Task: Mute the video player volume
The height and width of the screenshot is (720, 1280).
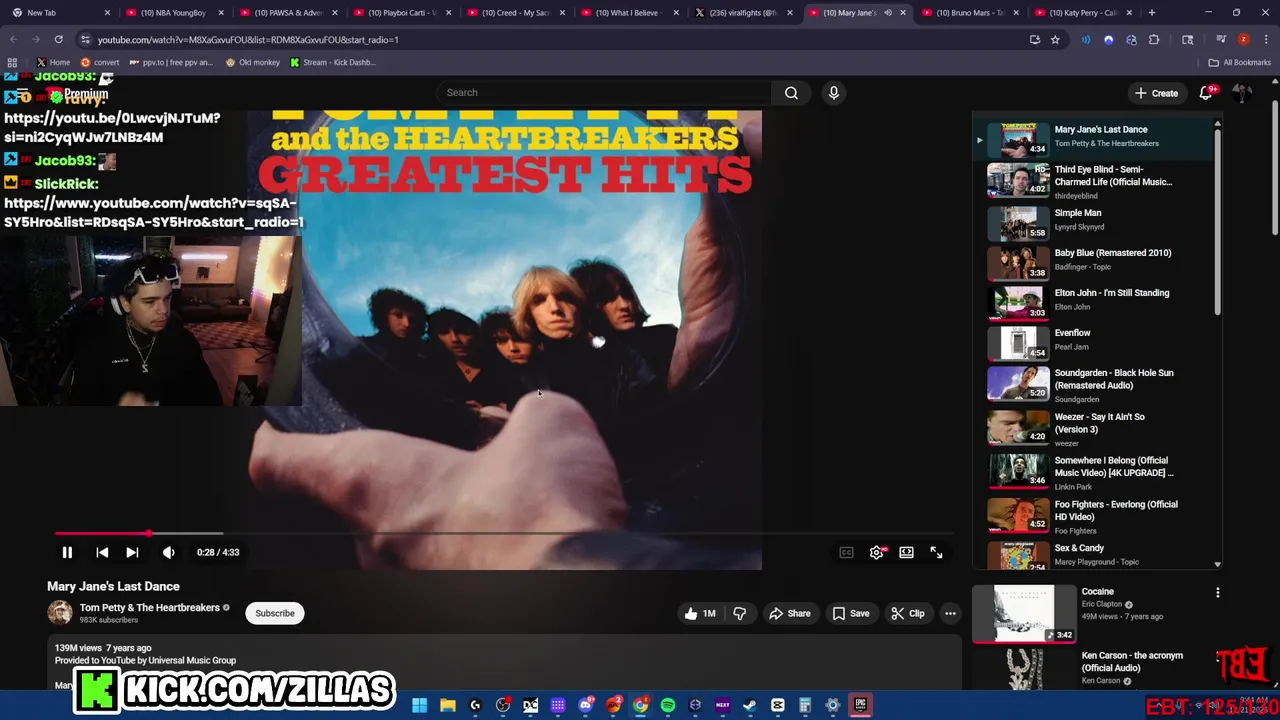Action: 168,552
